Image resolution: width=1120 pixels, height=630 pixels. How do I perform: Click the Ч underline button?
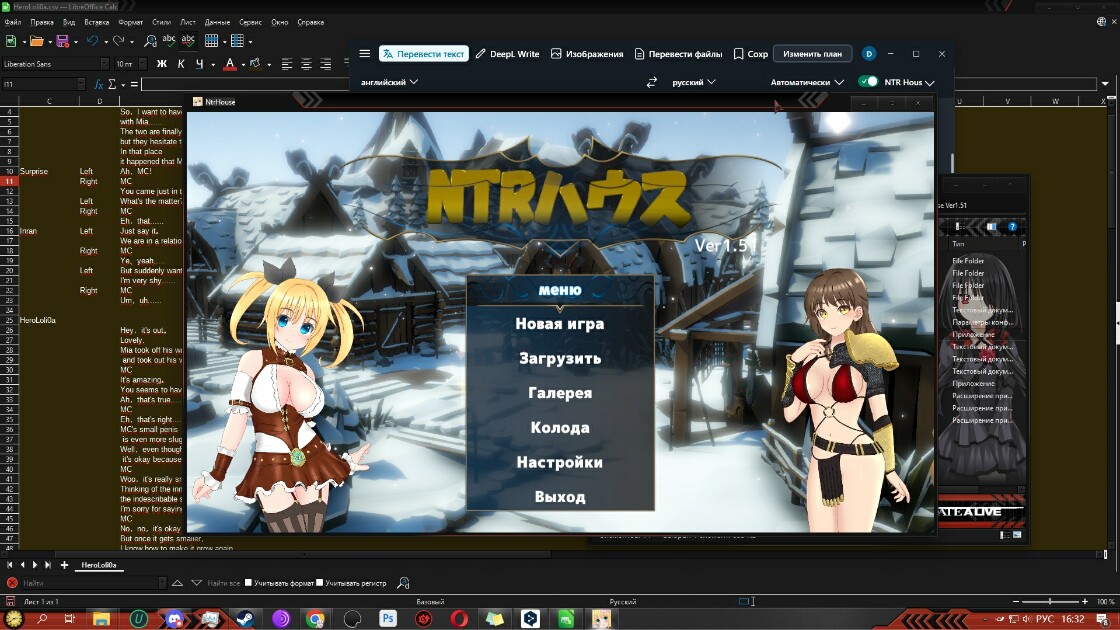click(199, 64)
